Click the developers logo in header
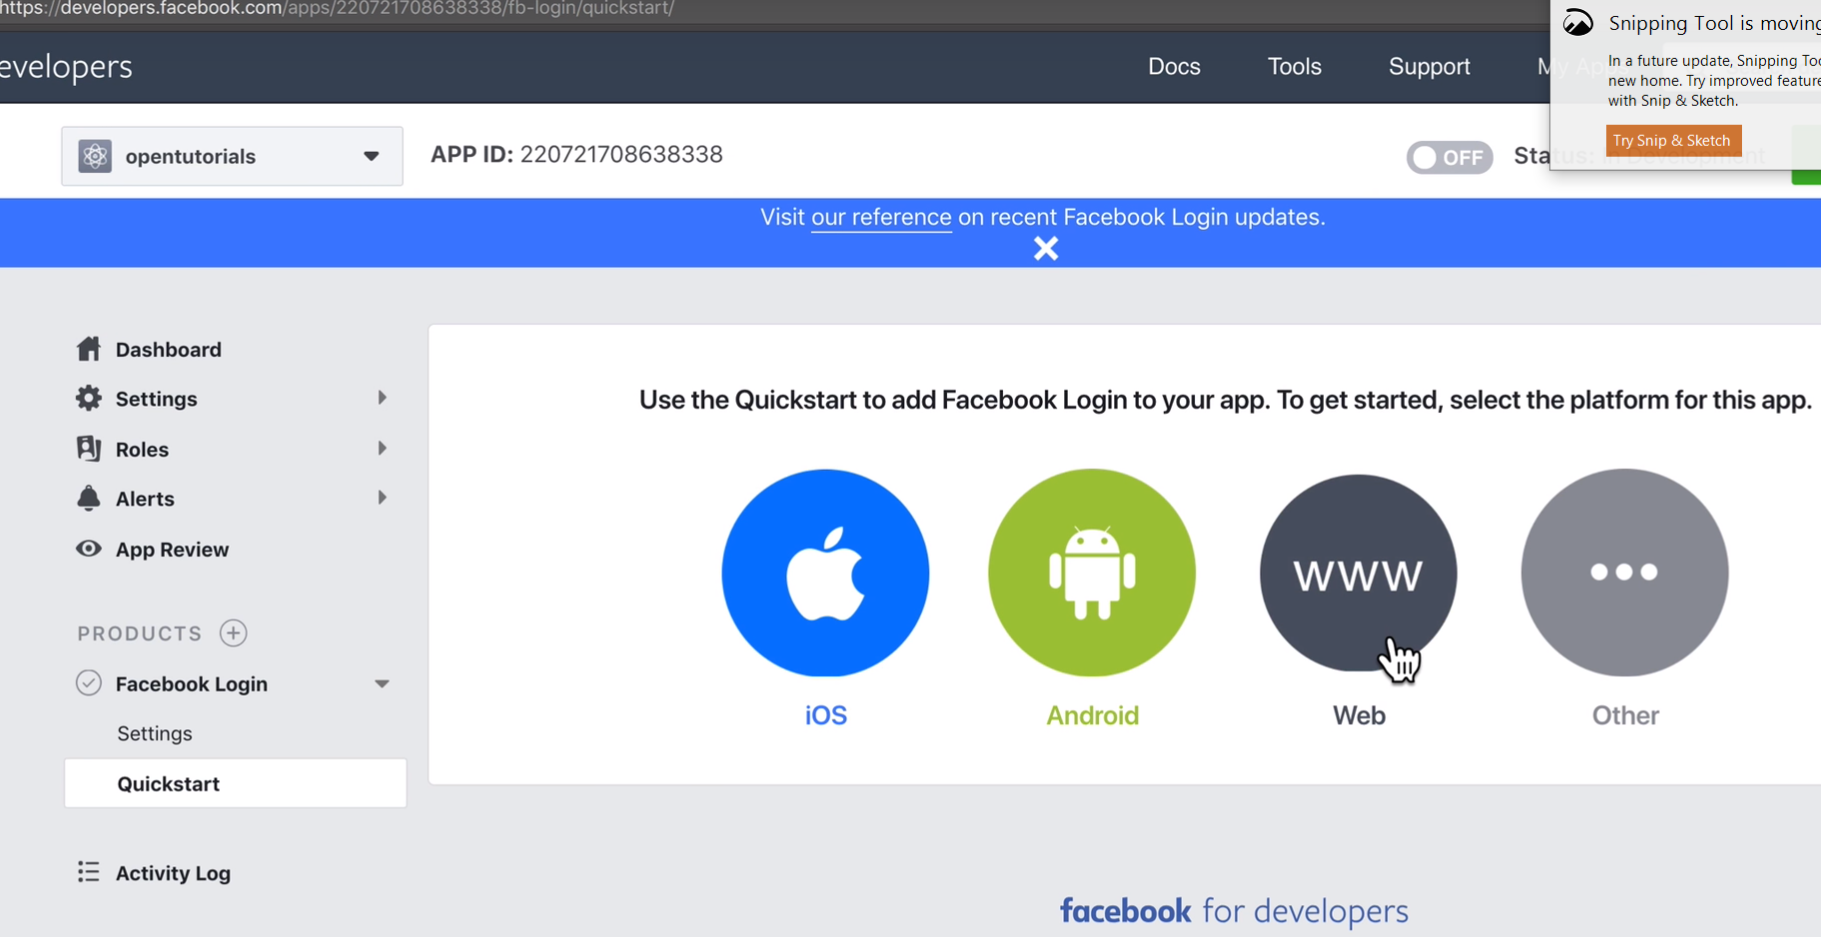This screenshot has height=937, width=1821. point(66,66)
